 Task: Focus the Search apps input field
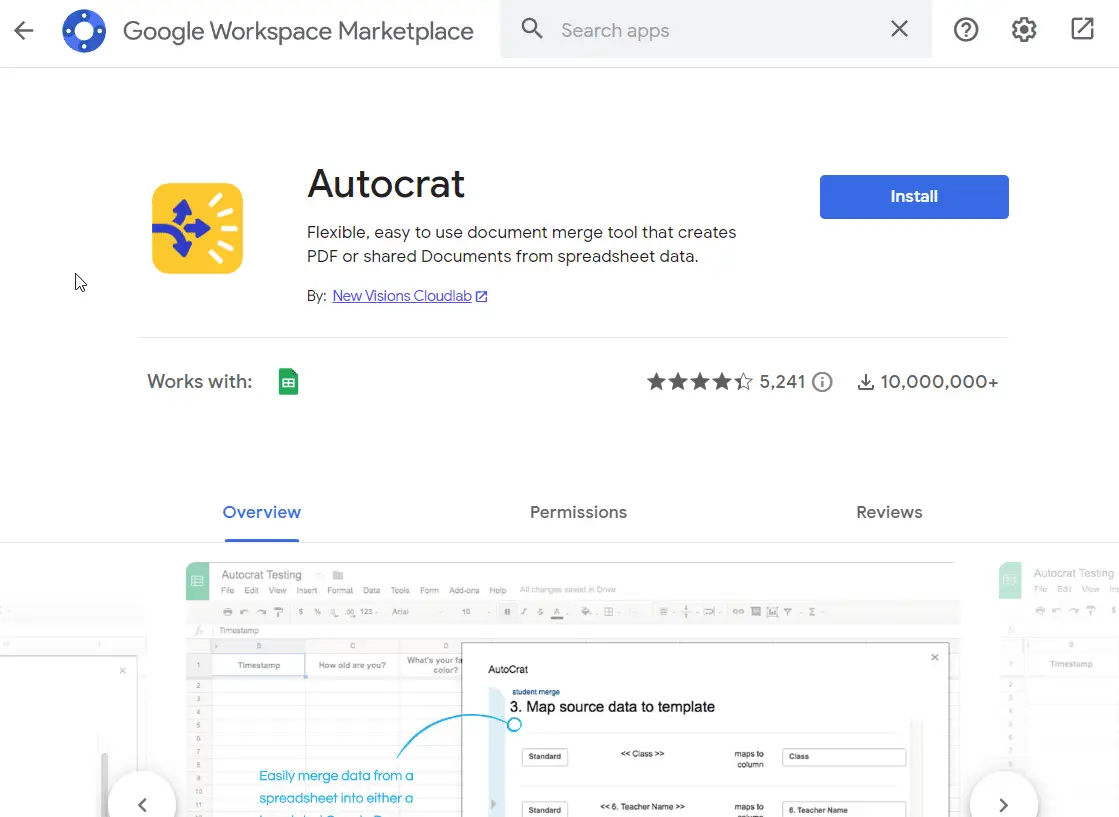pyautogui.click(x=717, y=30)
